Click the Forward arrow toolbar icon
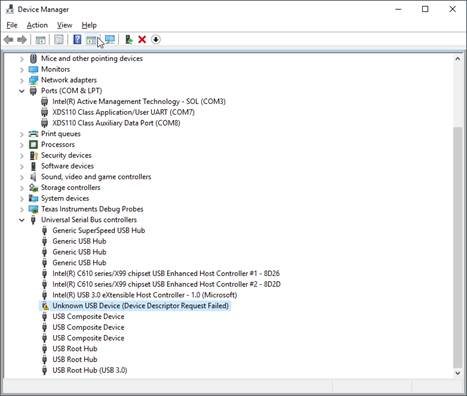This screenshot has width=467, height=396. click(x=22, y=40)
